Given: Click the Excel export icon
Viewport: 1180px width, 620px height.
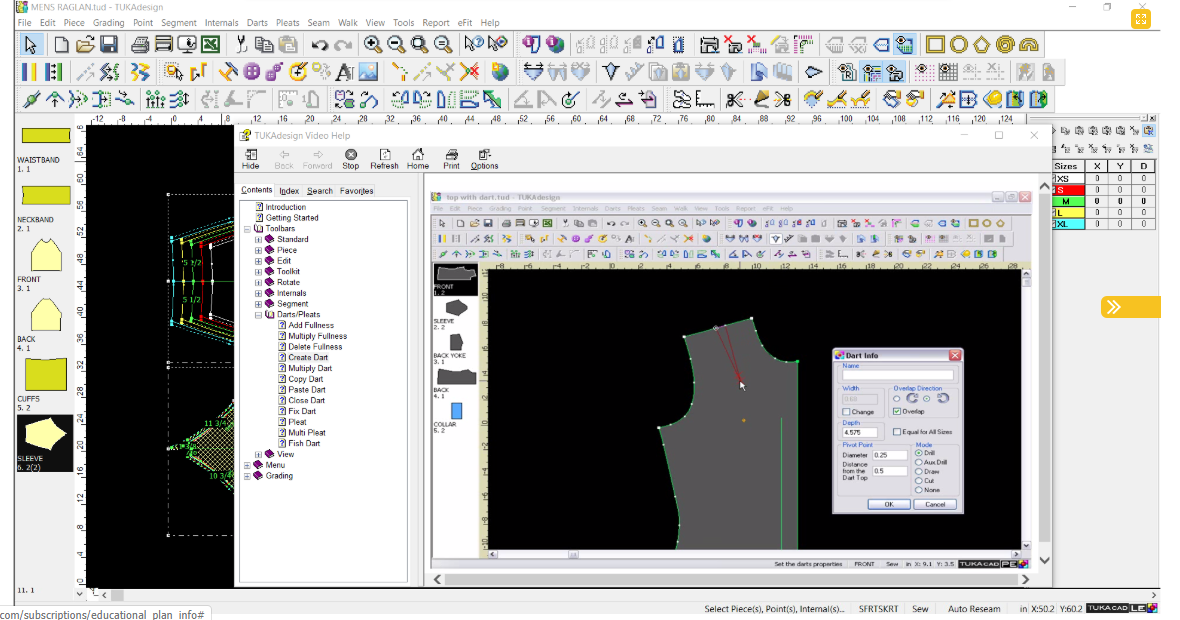Looking at the screenshot, I should 210,44.
